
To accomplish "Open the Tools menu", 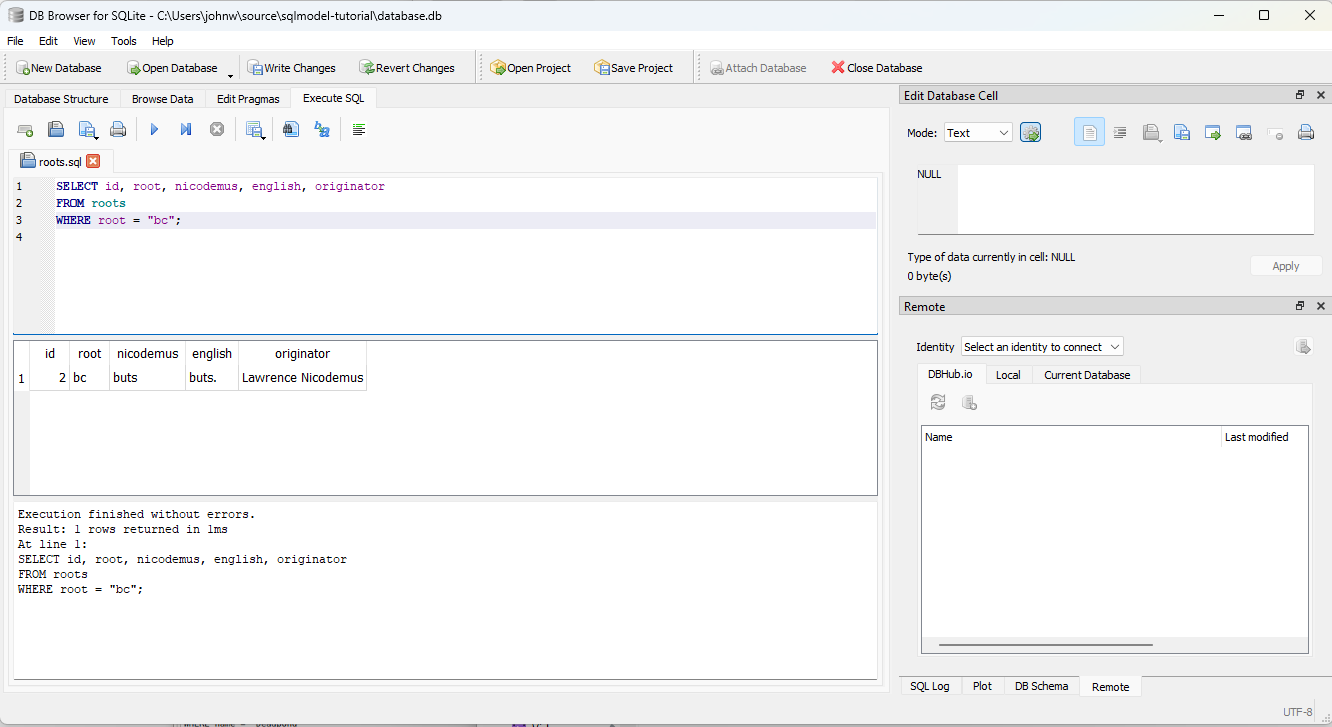I will click(x=123, y=41).
